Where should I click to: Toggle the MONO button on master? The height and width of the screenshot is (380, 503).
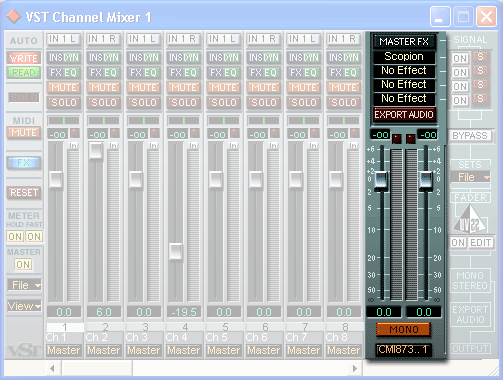(404, 329)
